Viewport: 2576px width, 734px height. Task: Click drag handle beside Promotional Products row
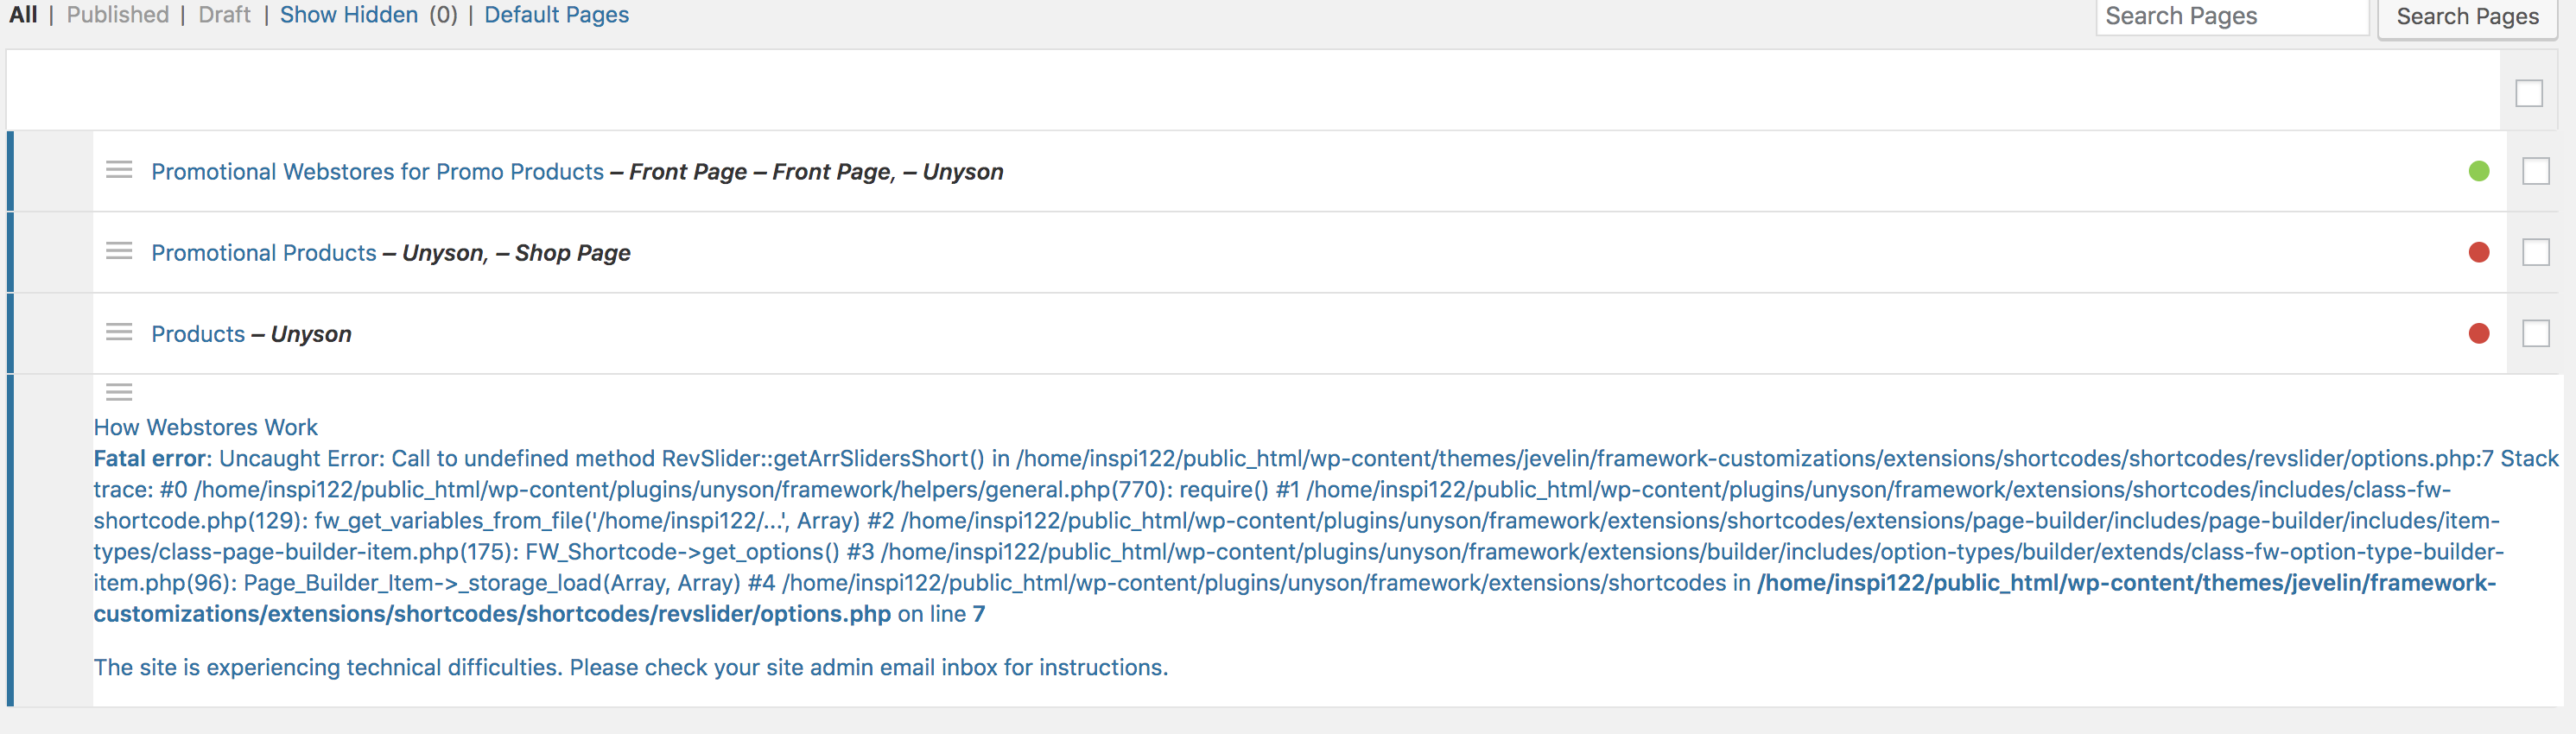point(119,251)
